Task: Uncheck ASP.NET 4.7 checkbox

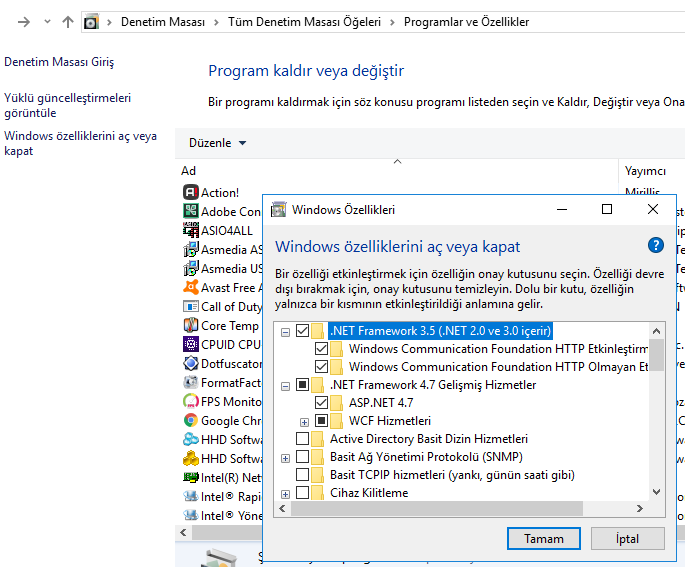Action: tap(322, 402)
